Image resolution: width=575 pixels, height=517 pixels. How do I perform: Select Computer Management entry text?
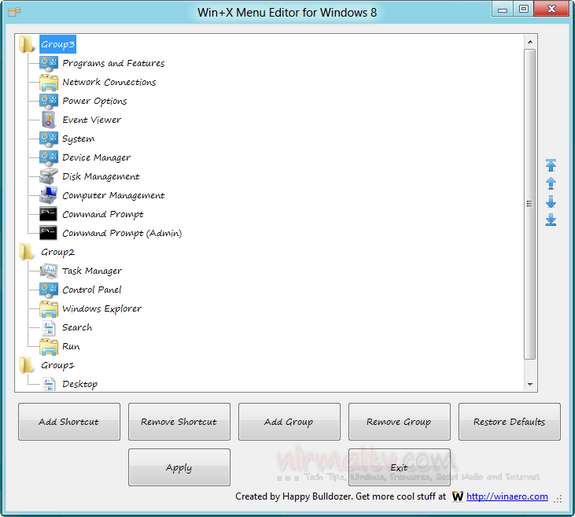(x=113, y=195)
